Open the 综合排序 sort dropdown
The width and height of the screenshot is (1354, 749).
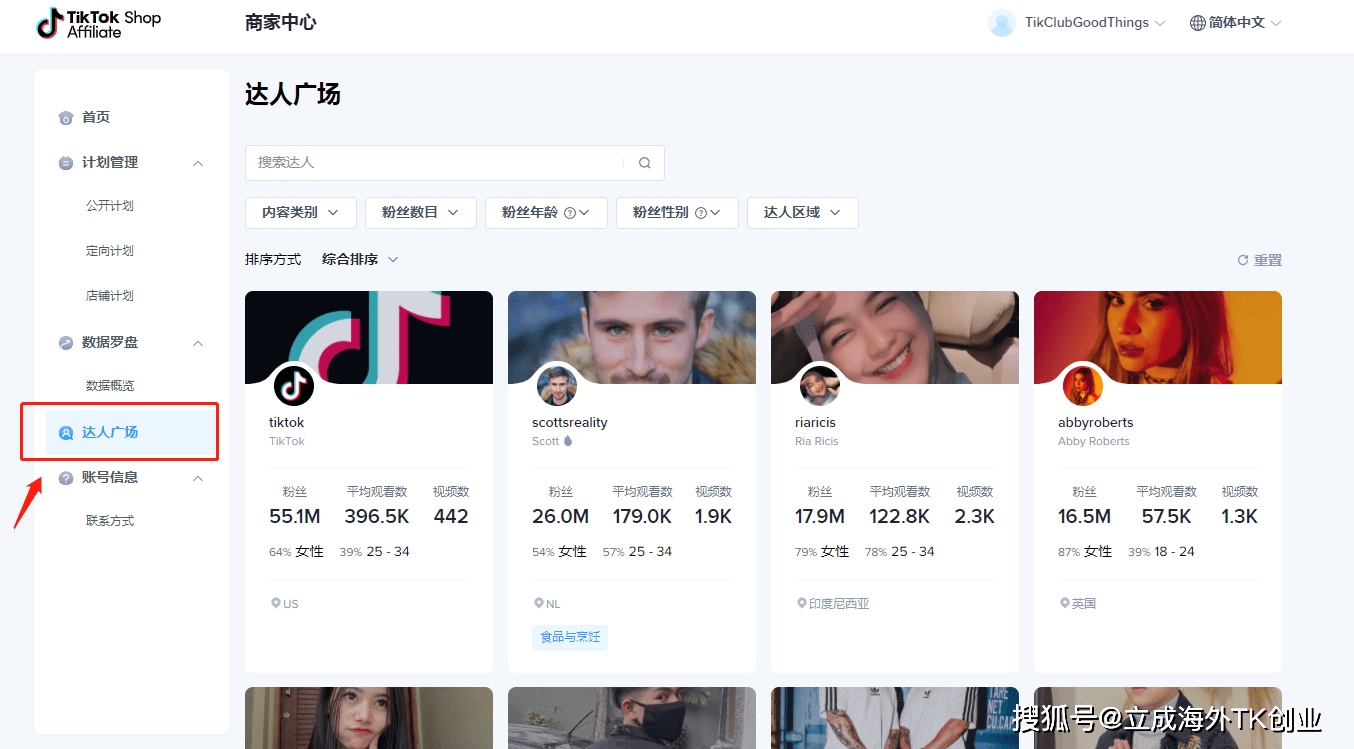[360, 260]
